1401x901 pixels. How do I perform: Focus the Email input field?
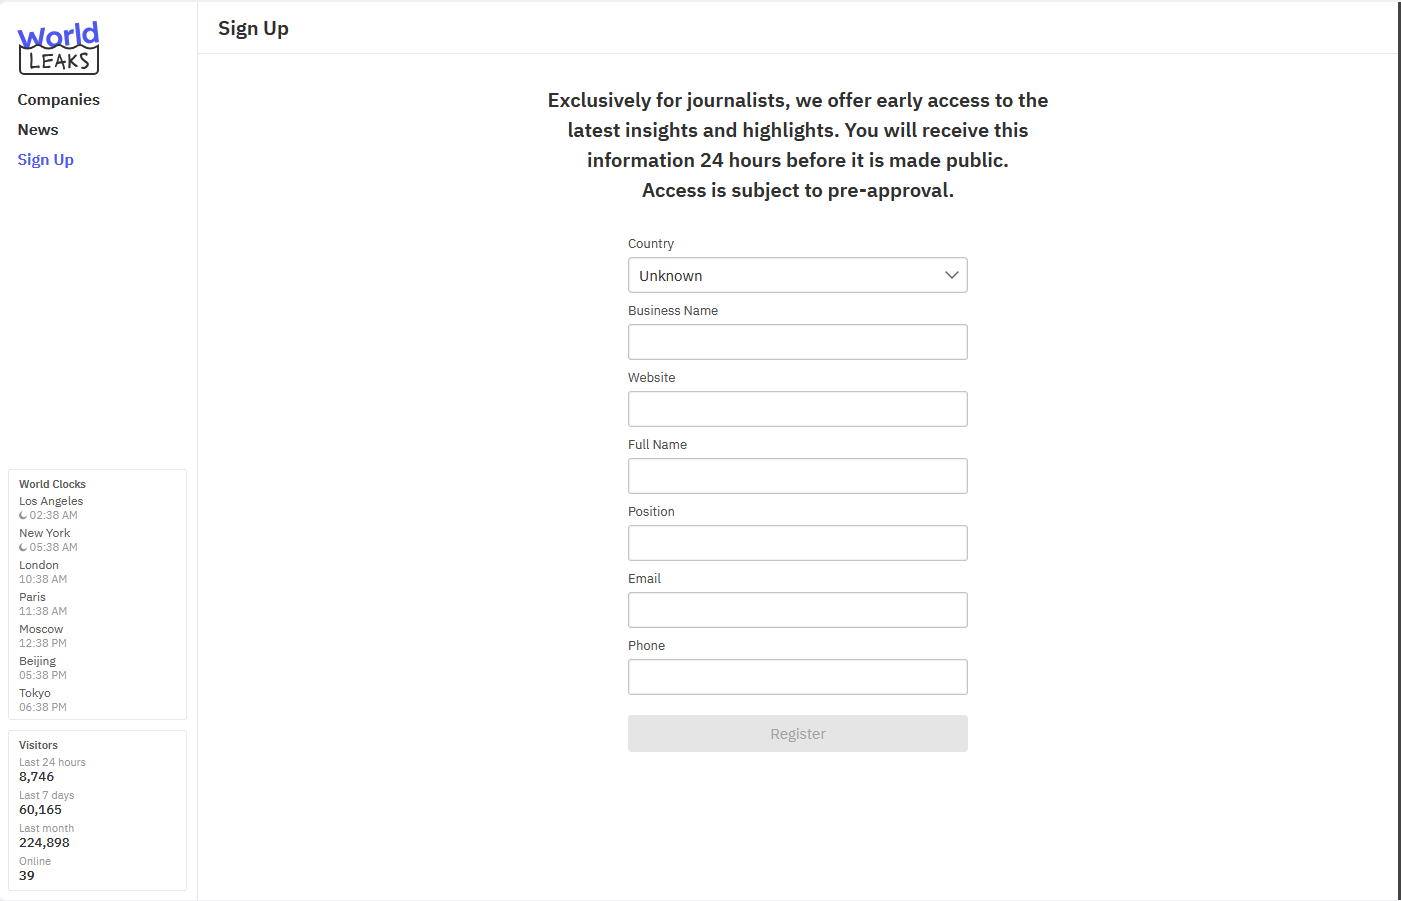coord(797,610)
